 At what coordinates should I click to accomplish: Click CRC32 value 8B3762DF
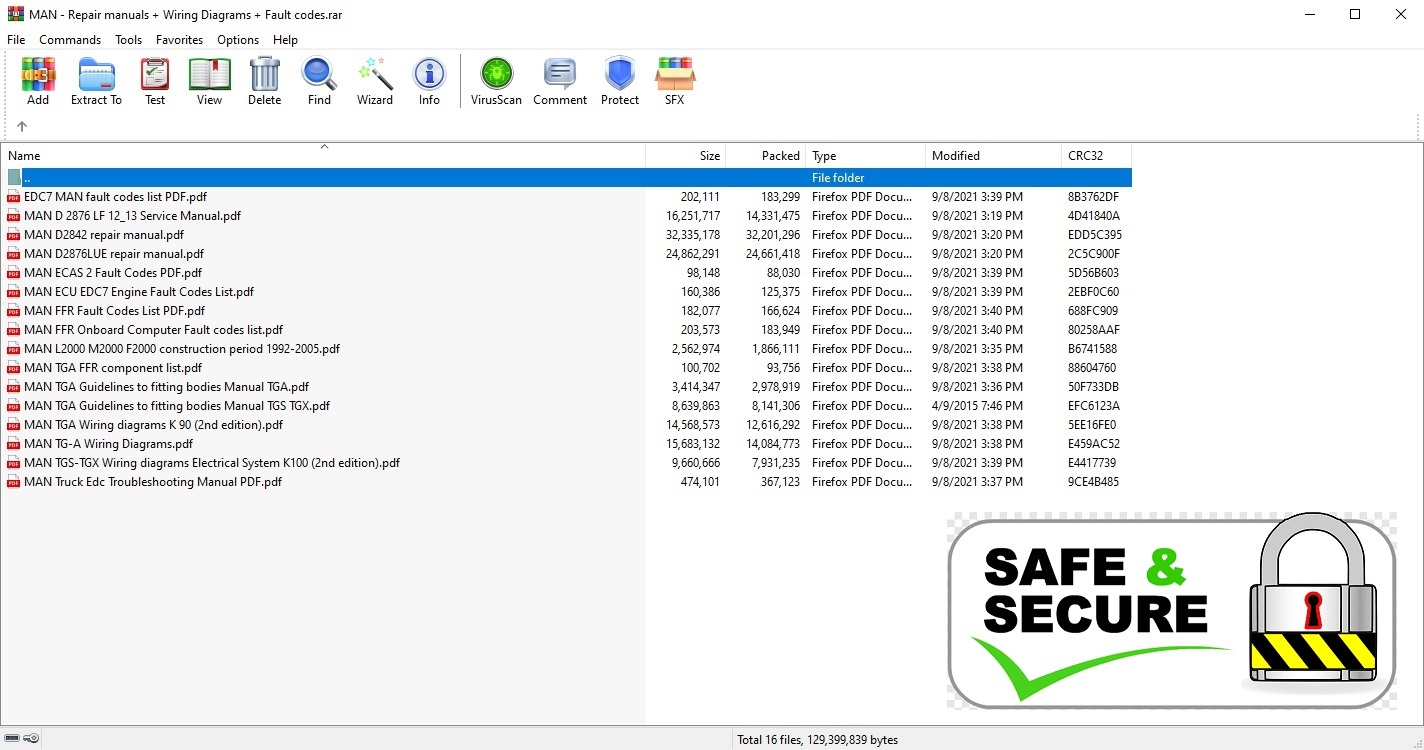[x=1093, y=197]
